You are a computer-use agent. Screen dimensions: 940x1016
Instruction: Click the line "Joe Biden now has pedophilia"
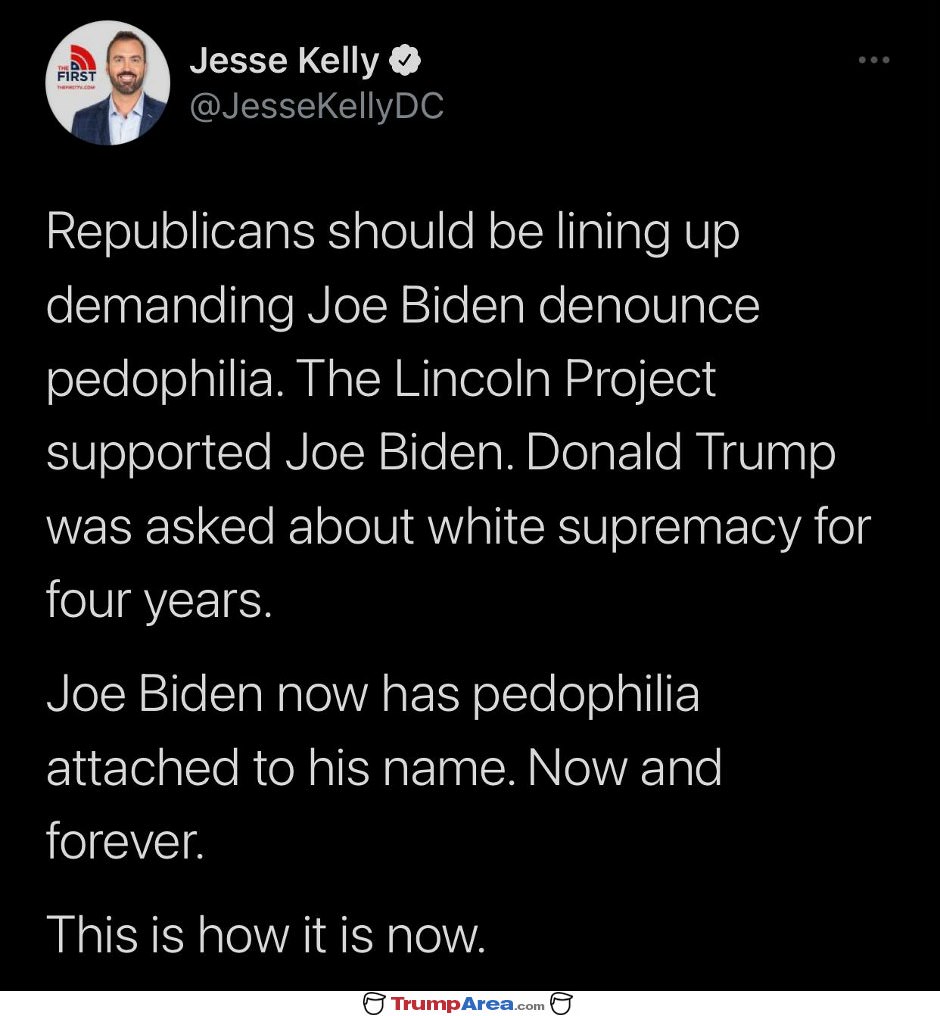tap(373, 695)
